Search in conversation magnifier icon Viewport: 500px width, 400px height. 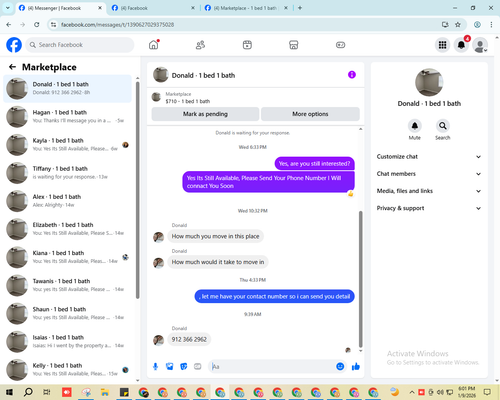[x=443, y=126]
